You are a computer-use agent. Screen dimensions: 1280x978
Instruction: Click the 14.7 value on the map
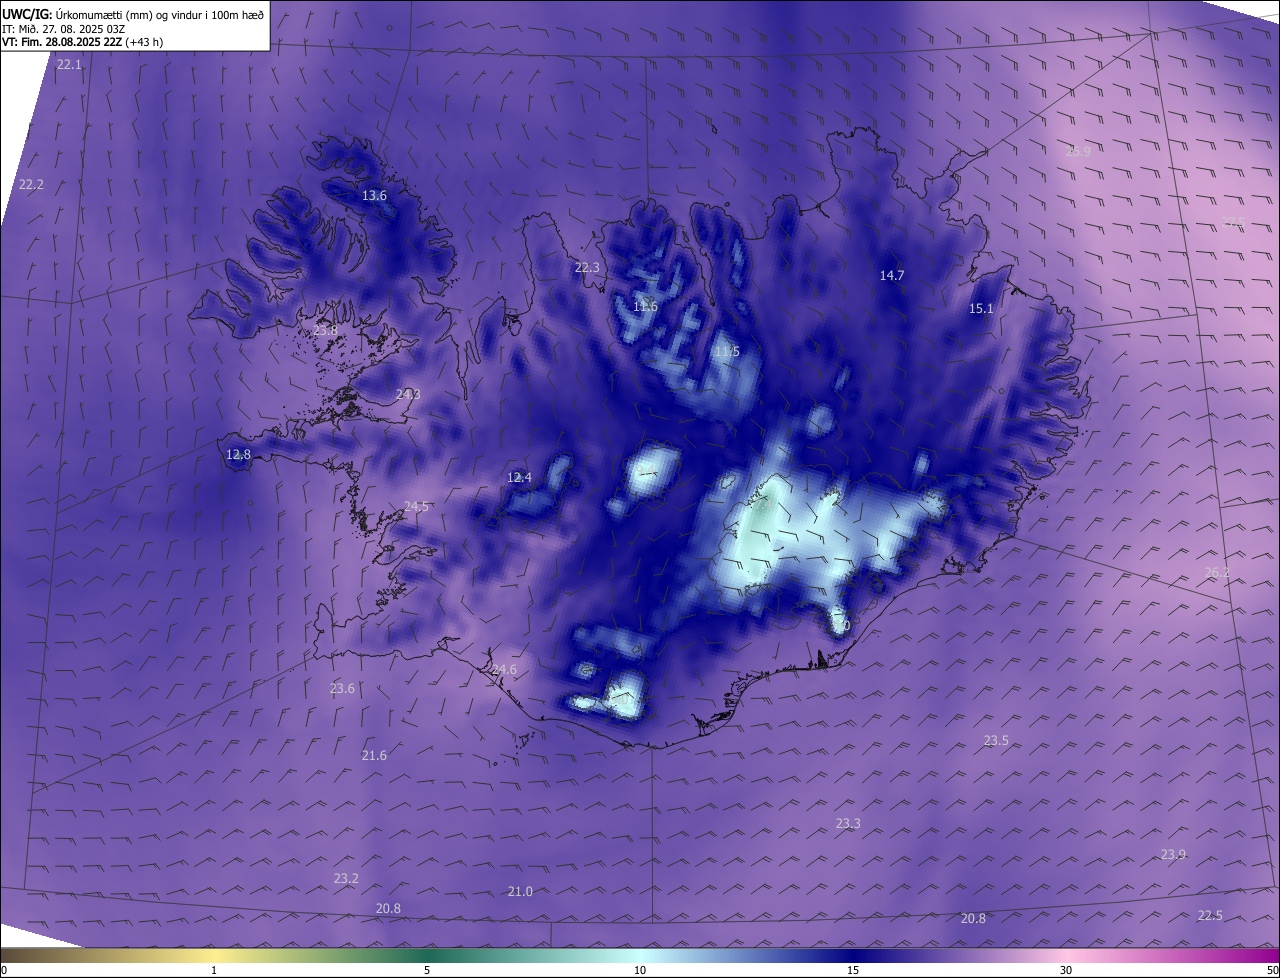click(x=891, y=276)
